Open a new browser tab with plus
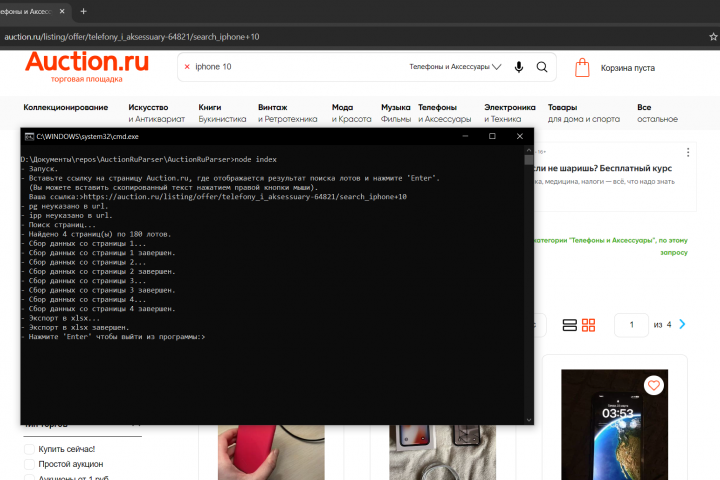 pos(83,11)
